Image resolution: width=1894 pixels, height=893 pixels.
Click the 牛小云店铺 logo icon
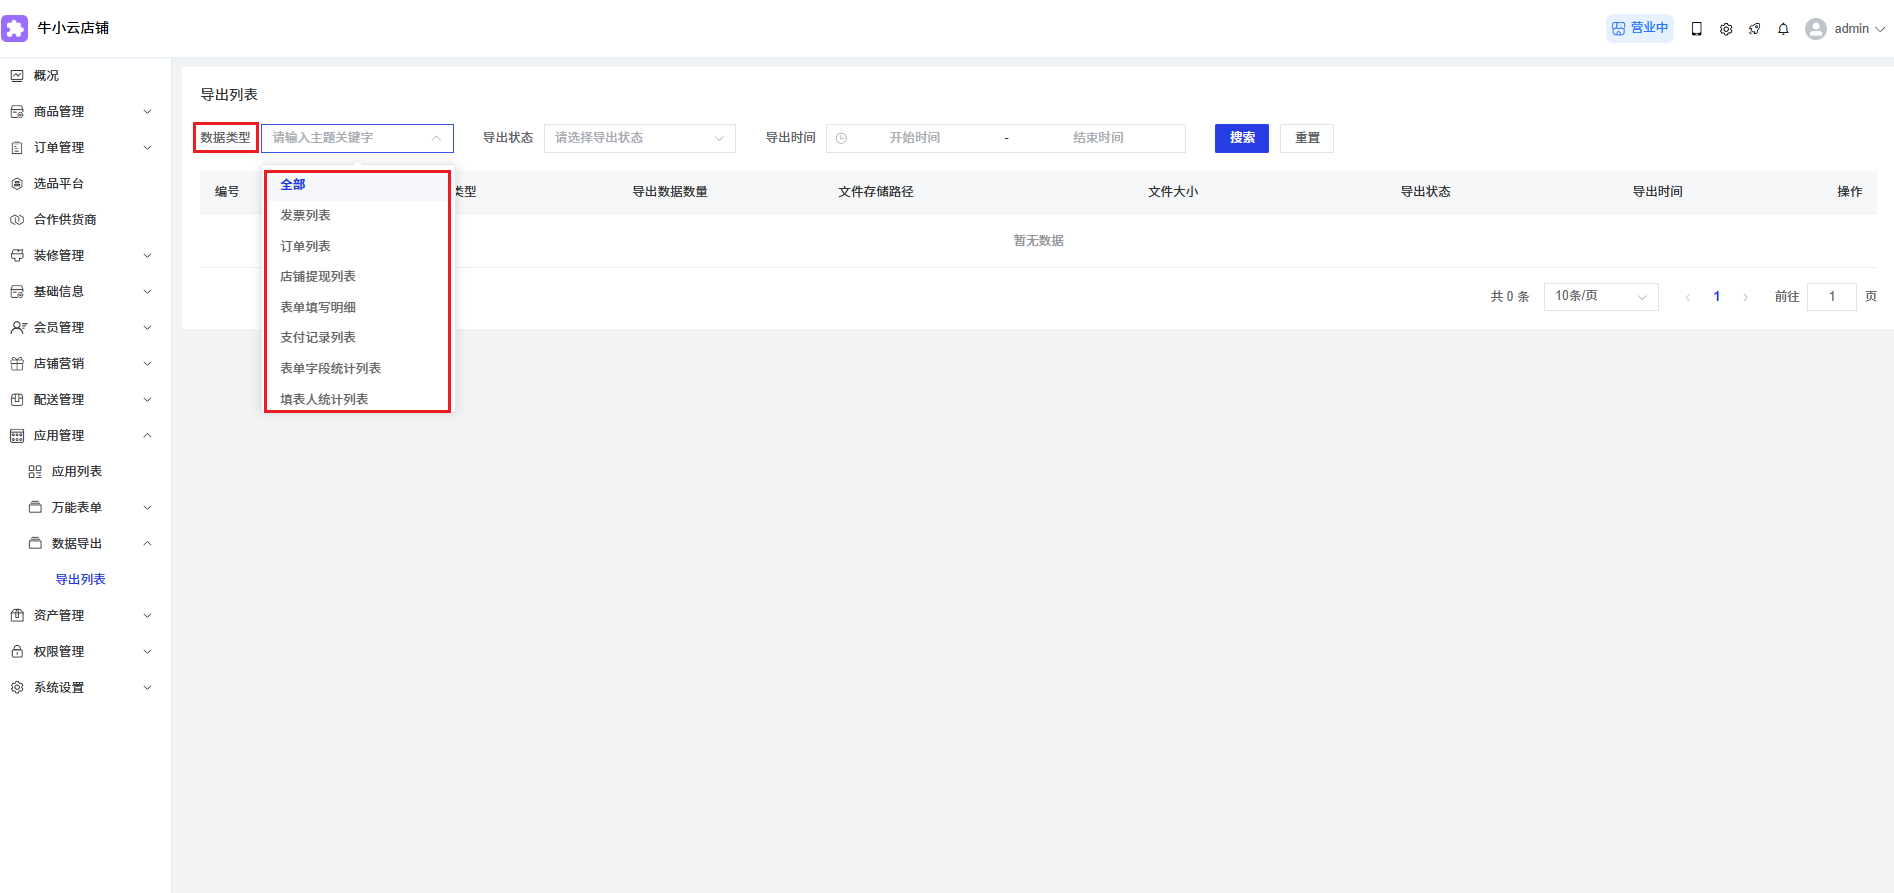[x=15, y=28]
